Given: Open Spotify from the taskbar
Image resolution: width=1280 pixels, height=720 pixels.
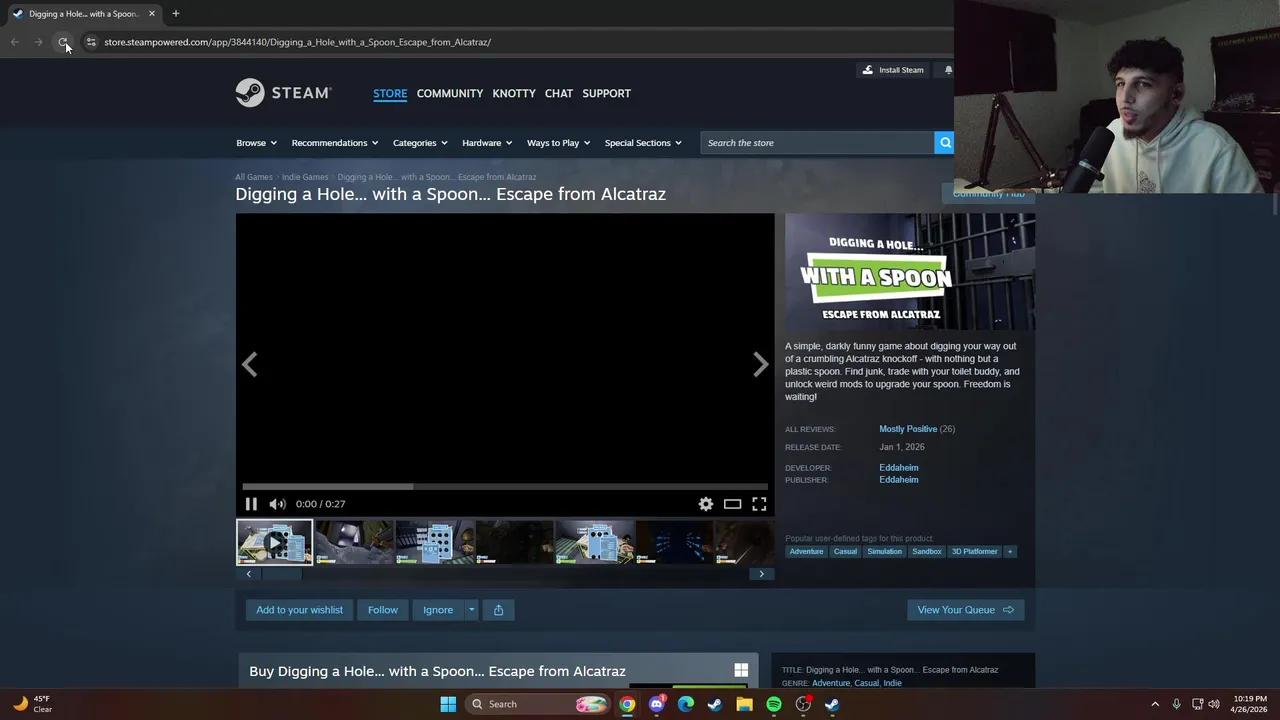Looking at the screenshot, I should click(774, 704).
